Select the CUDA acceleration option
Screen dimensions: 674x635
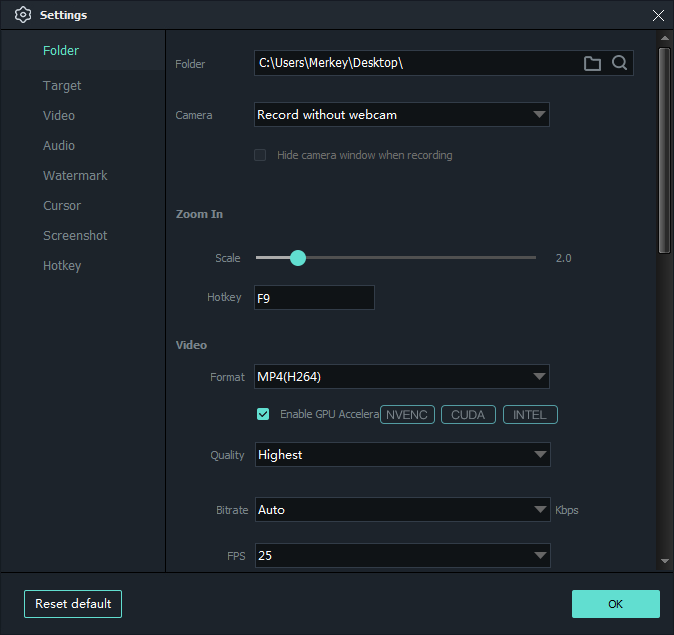click(468, 415)
